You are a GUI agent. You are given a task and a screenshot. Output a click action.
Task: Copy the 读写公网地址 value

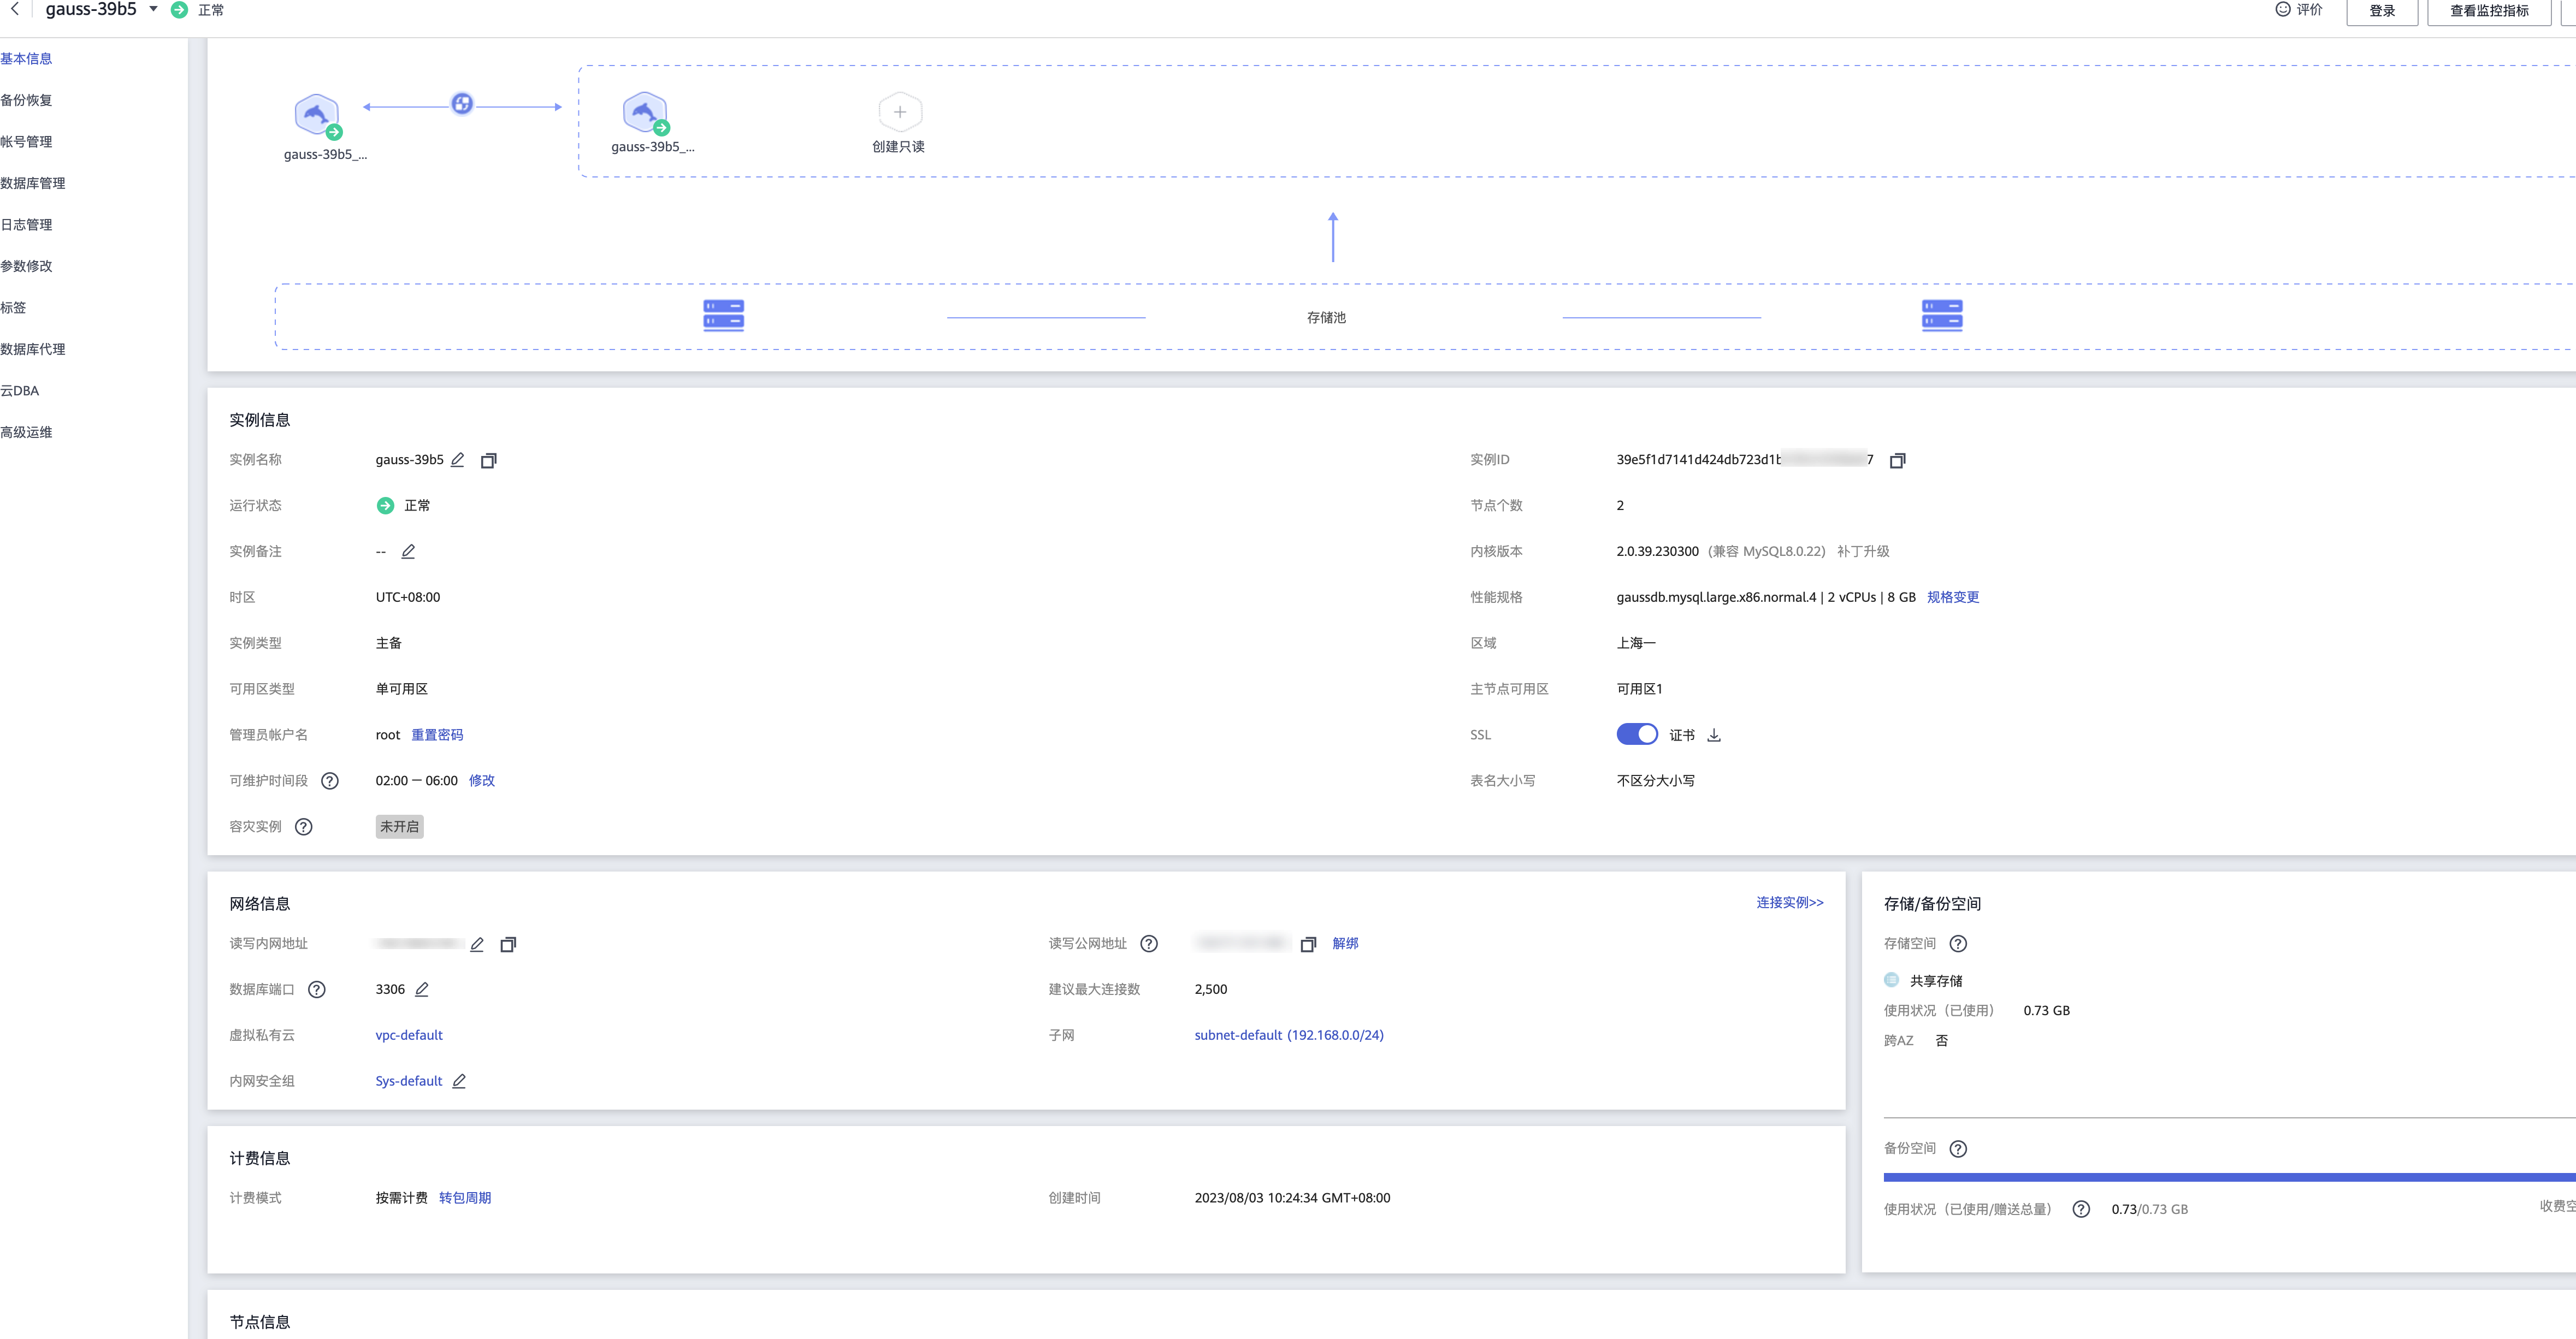pyautogui.click(x=1308, y=944)
